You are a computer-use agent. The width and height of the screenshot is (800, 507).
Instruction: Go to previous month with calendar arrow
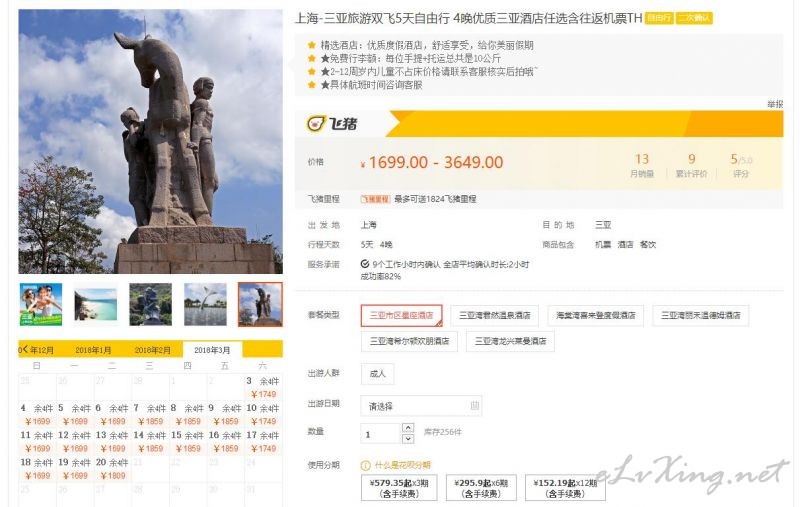23,349
